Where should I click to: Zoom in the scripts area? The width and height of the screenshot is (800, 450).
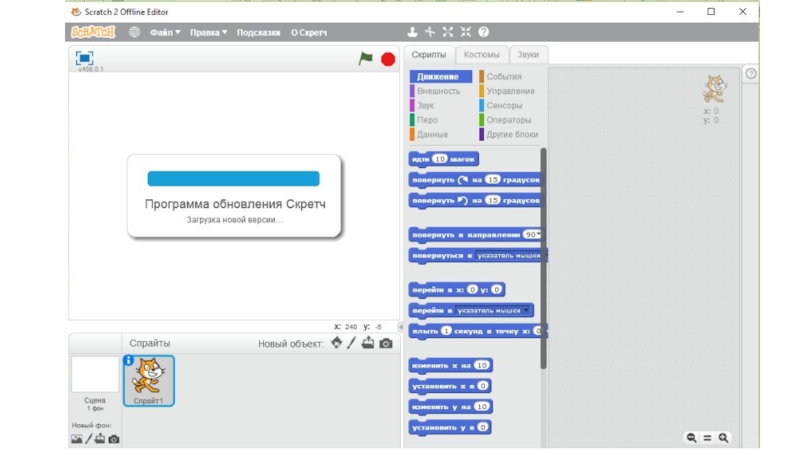pos(723,438)
